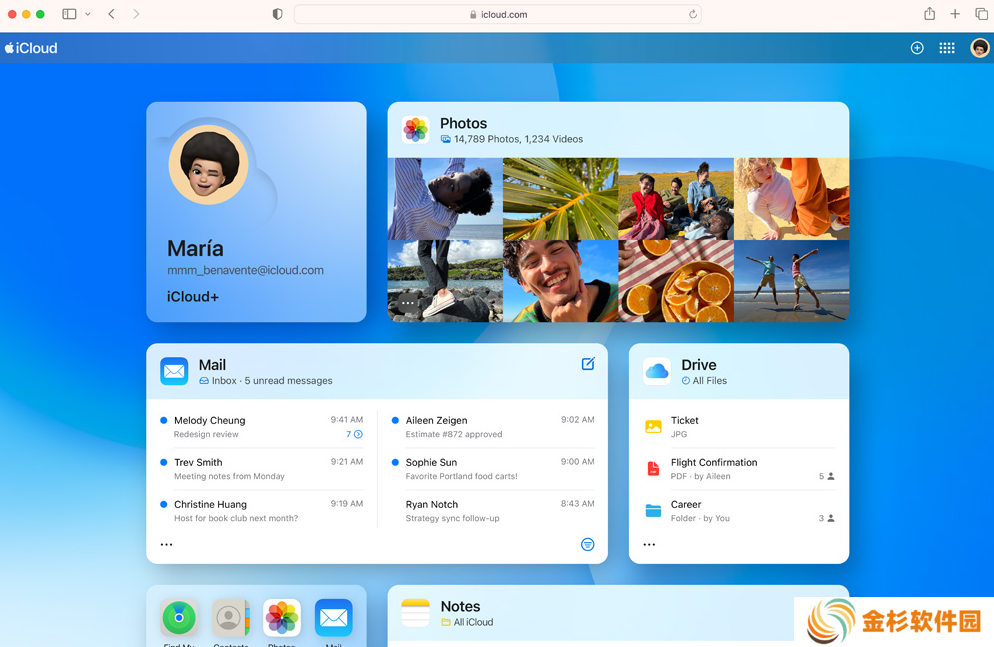Viewport: 994px width, 647px height.
Task: Open Flight Confirmation file in Drive
Action: point(739,469)
